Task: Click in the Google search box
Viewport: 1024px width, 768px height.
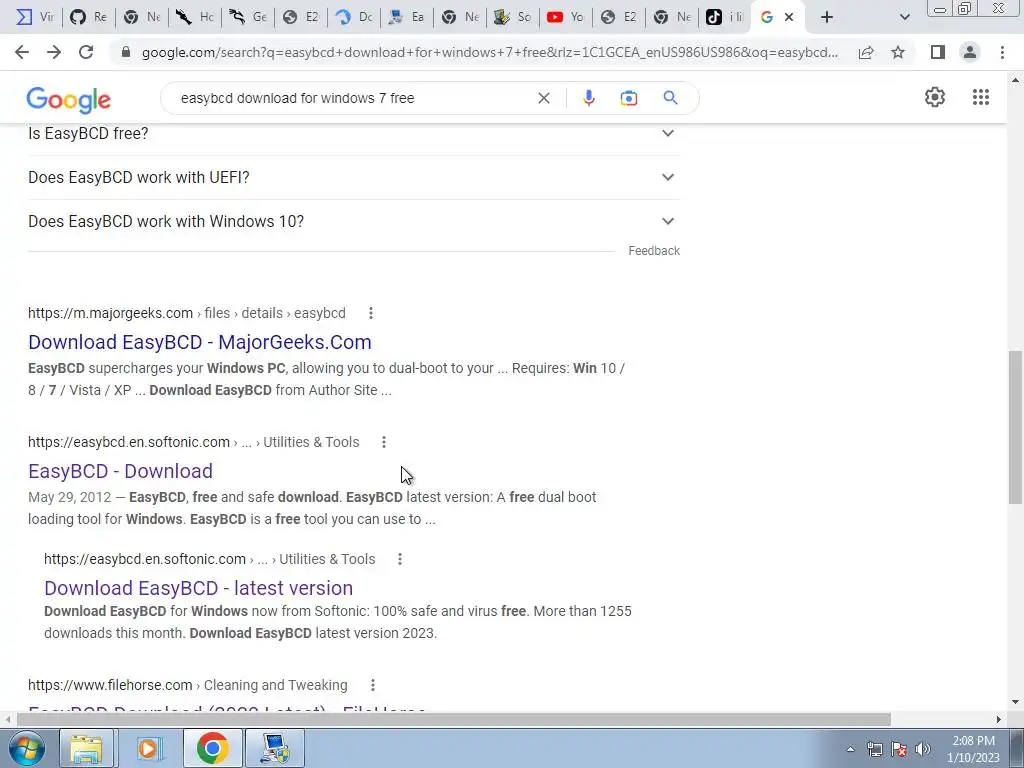Action: (x=353, y=98)
